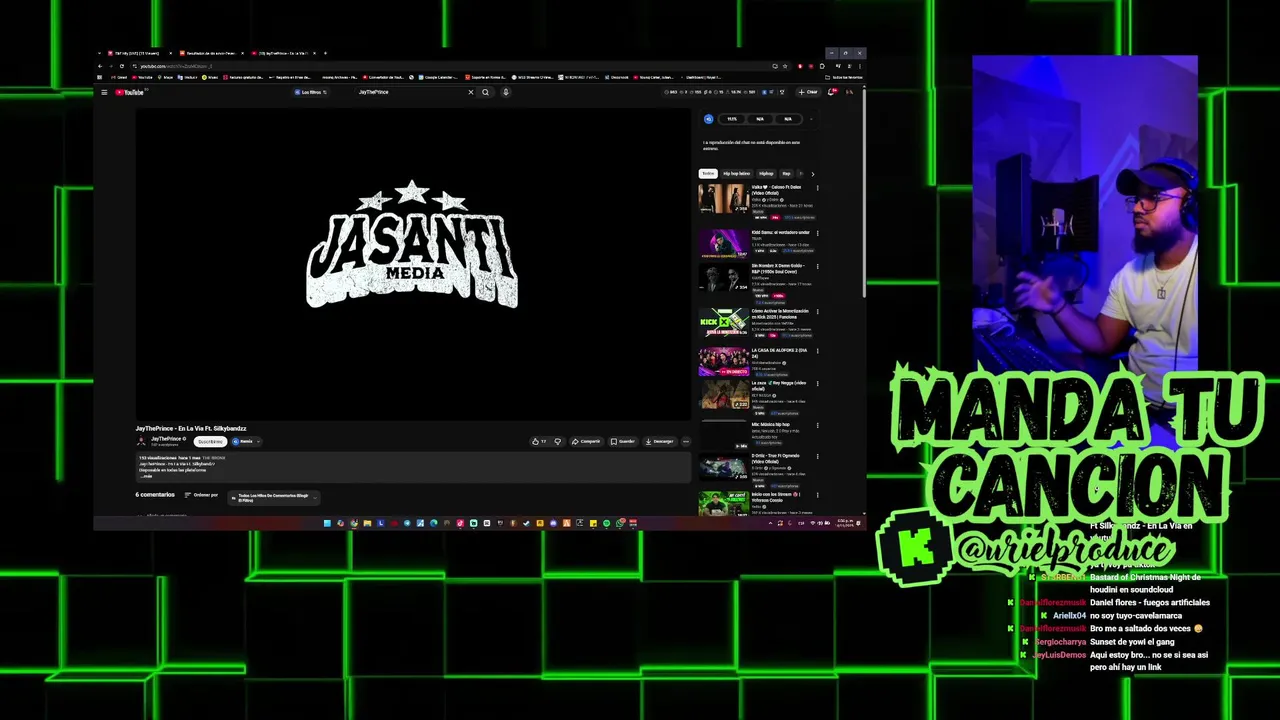This screenshot has height=720, width=1280.
Task: Reload the page in the browser
Action: point(122,66)
